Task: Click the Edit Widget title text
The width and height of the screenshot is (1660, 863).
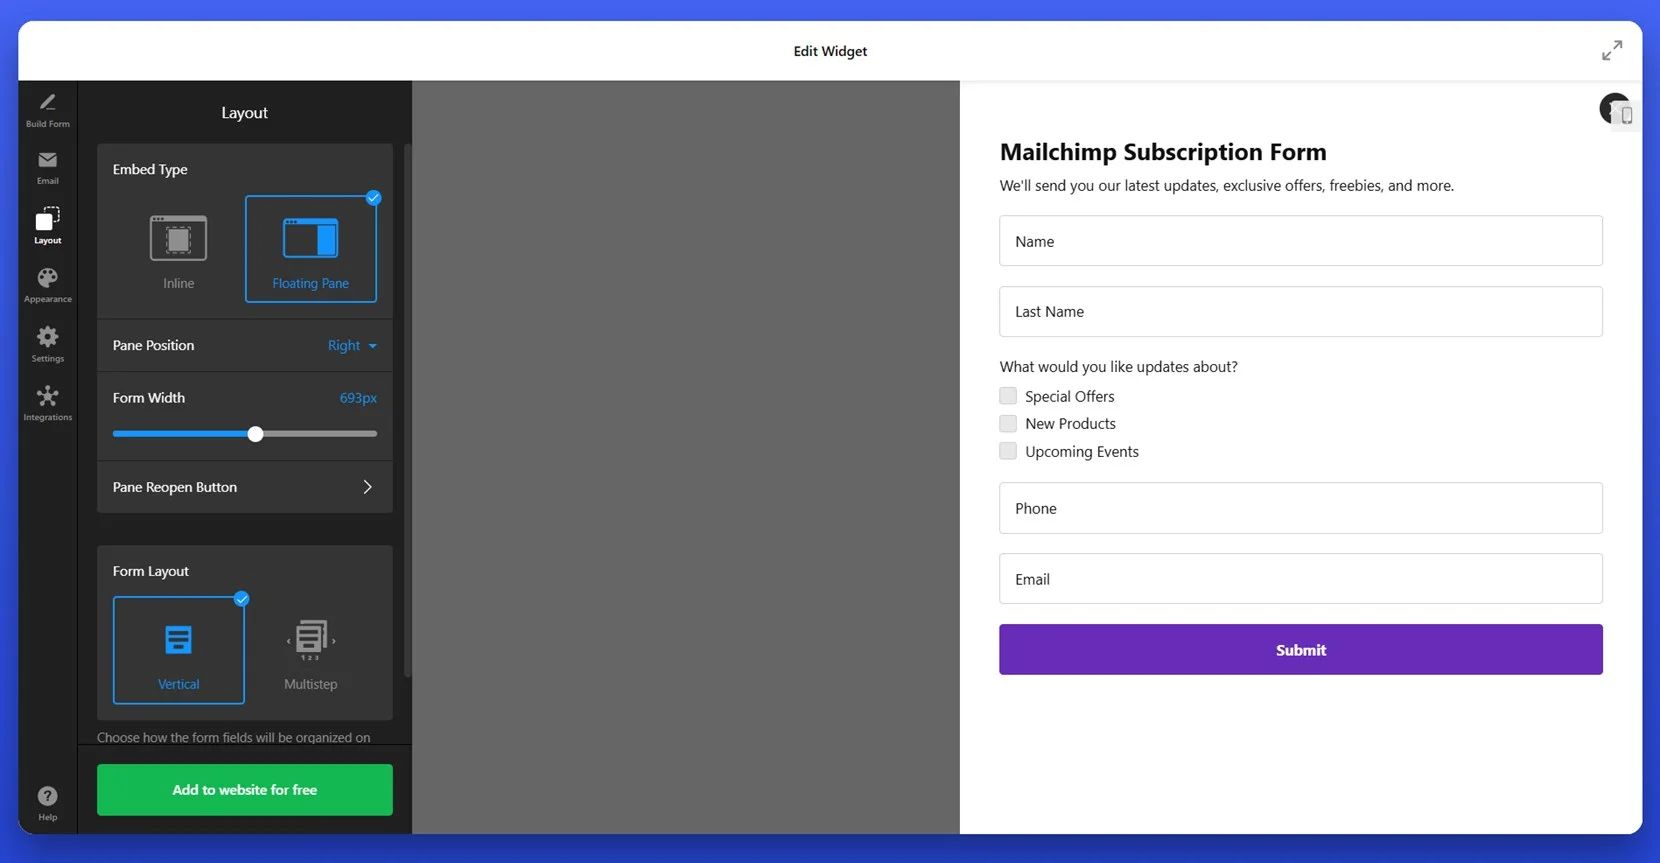Action: pyautogui.click(x=830, y=51)
